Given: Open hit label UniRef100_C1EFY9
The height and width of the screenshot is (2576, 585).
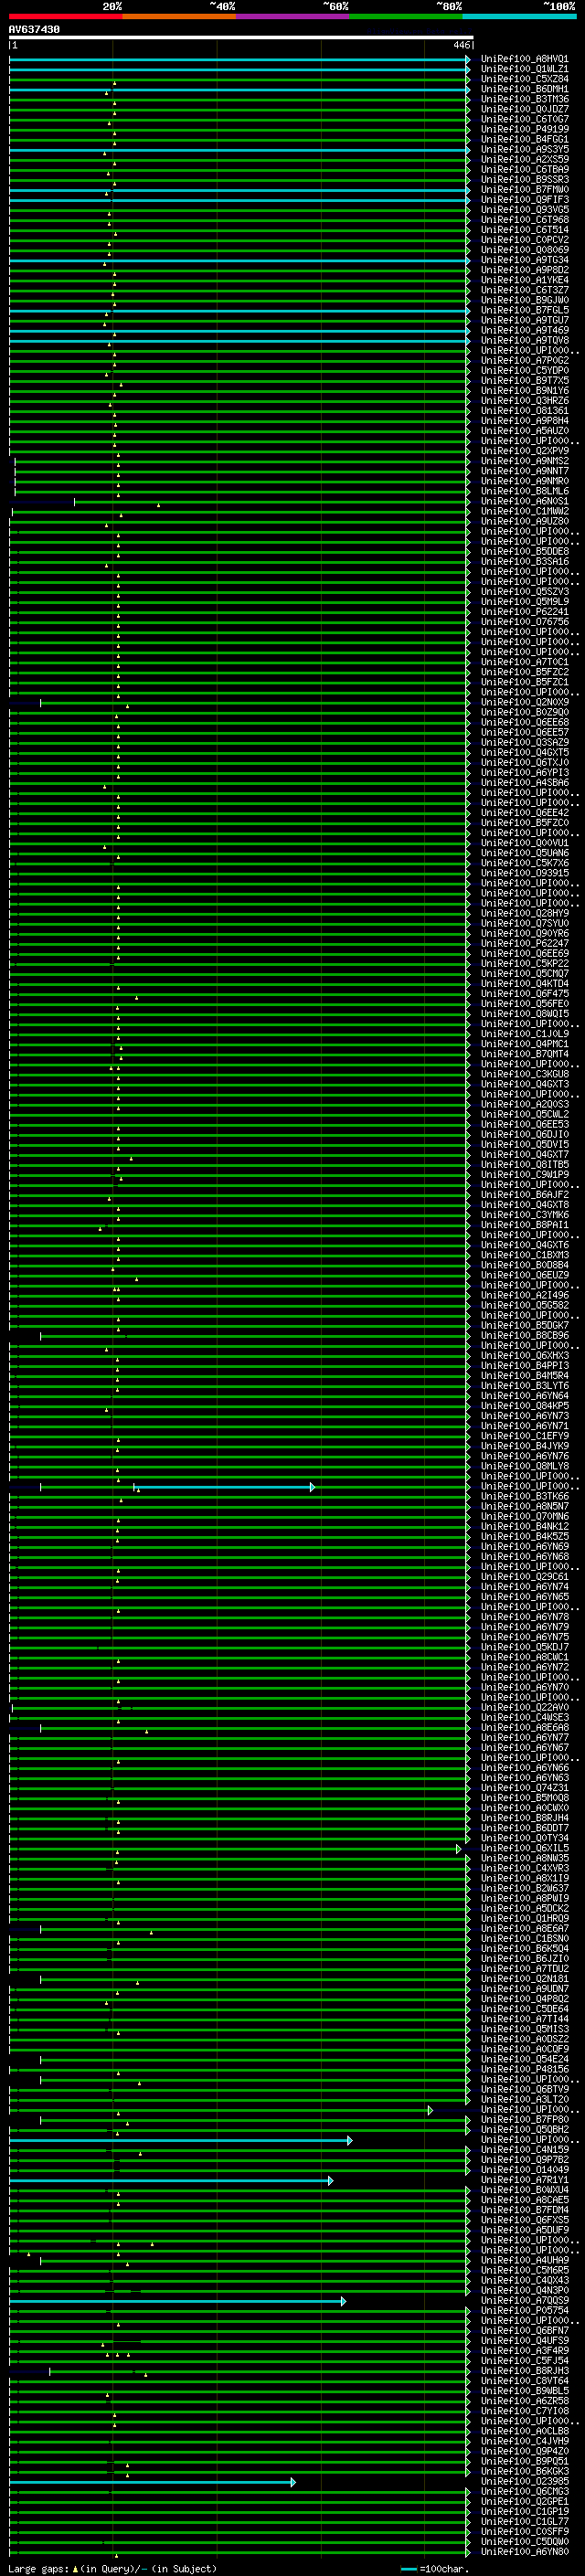Looking at the screenshot, I should (524, 1436).
